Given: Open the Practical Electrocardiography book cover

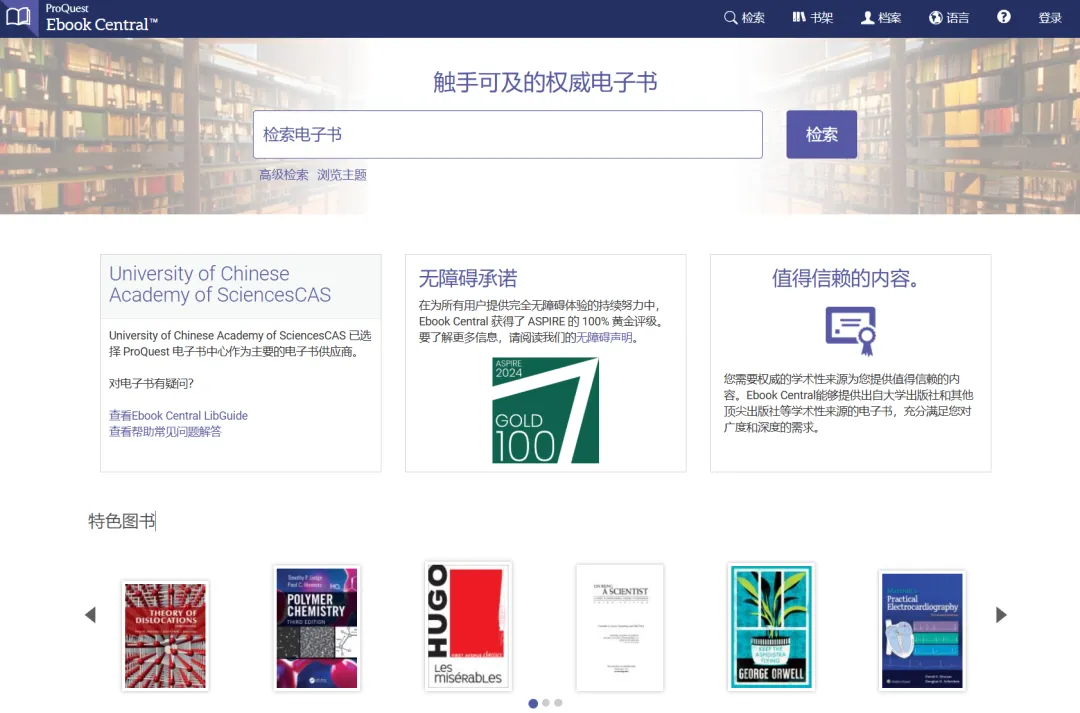Looking at the screenshot, I should pos(923,631).
